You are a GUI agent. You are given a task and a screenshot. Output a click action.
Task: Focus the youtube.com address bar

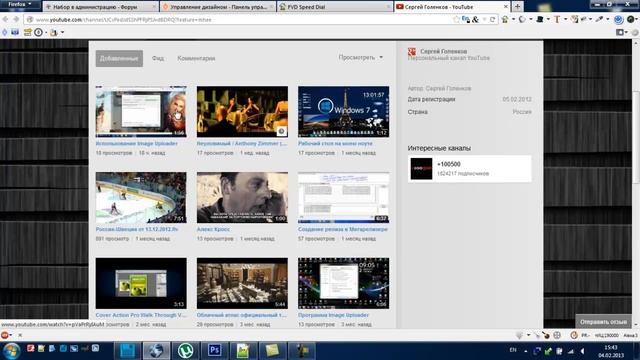click(x=241, y=20)
